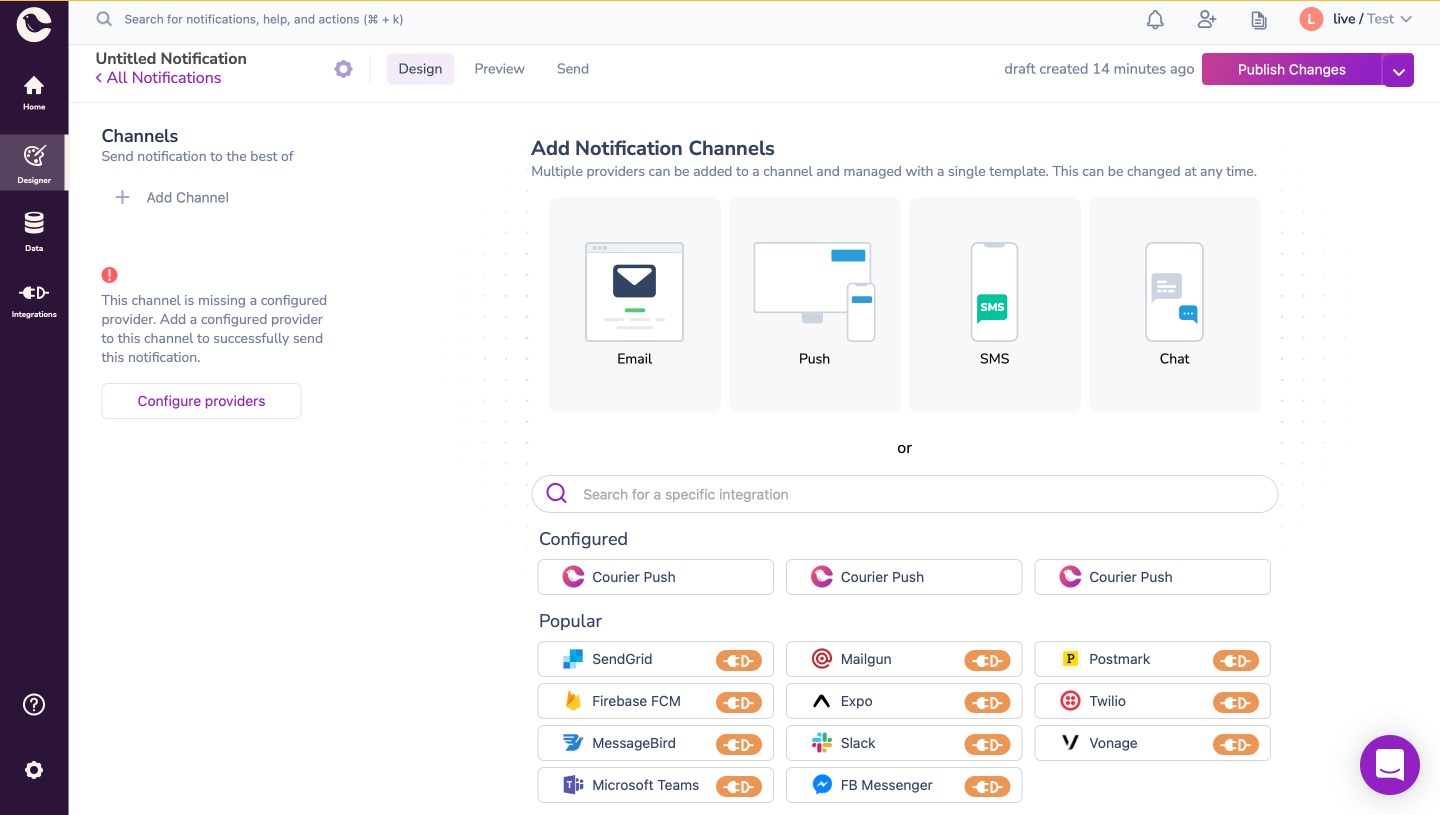Image resolution: width=1440 pixels, height=815 pixels.
Task: Toggle the SendGrid provider
Action: pos(739,660)
